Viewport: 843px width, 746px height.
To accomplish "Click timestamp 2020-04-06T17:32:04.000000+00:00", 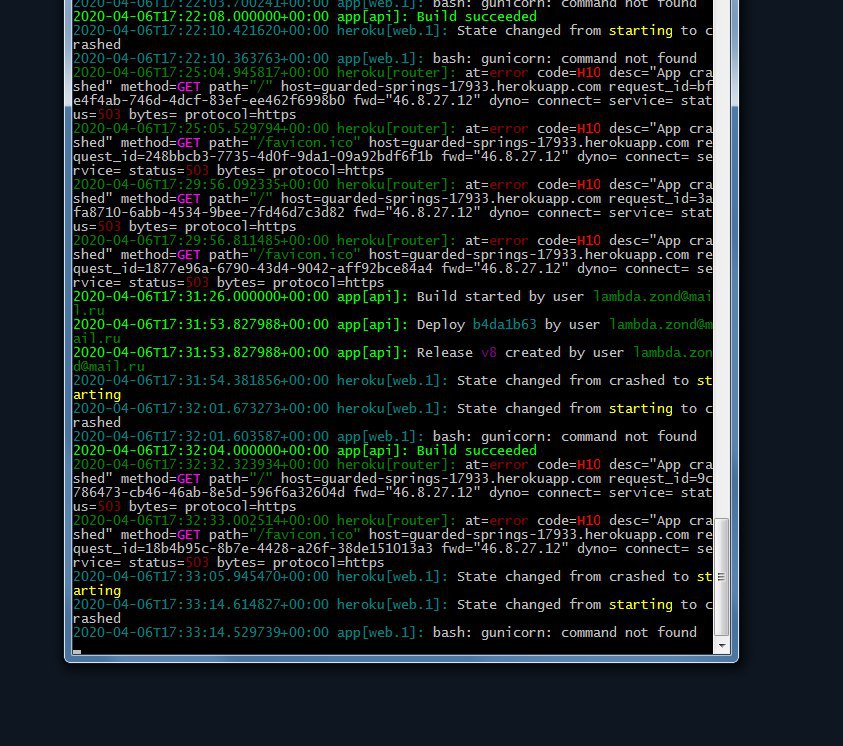I will pos(201,450).
